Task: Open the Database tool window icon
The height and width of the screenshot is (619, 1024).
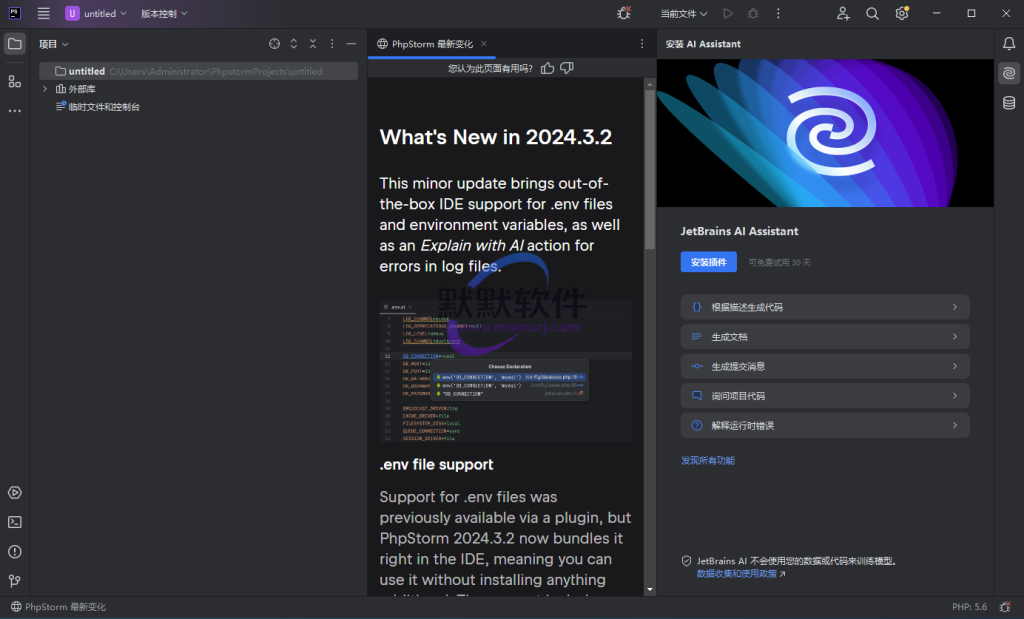Action: pyautogui.click(x=1009, y=103)
